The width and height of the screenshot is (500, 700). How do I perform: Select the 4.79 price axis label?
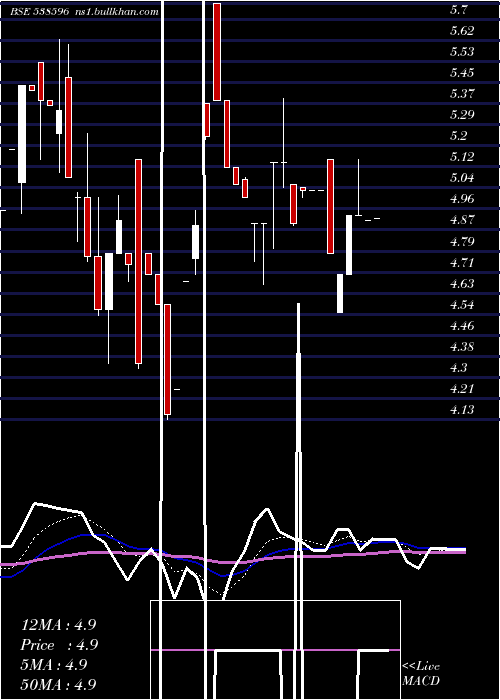coord(462,241)
